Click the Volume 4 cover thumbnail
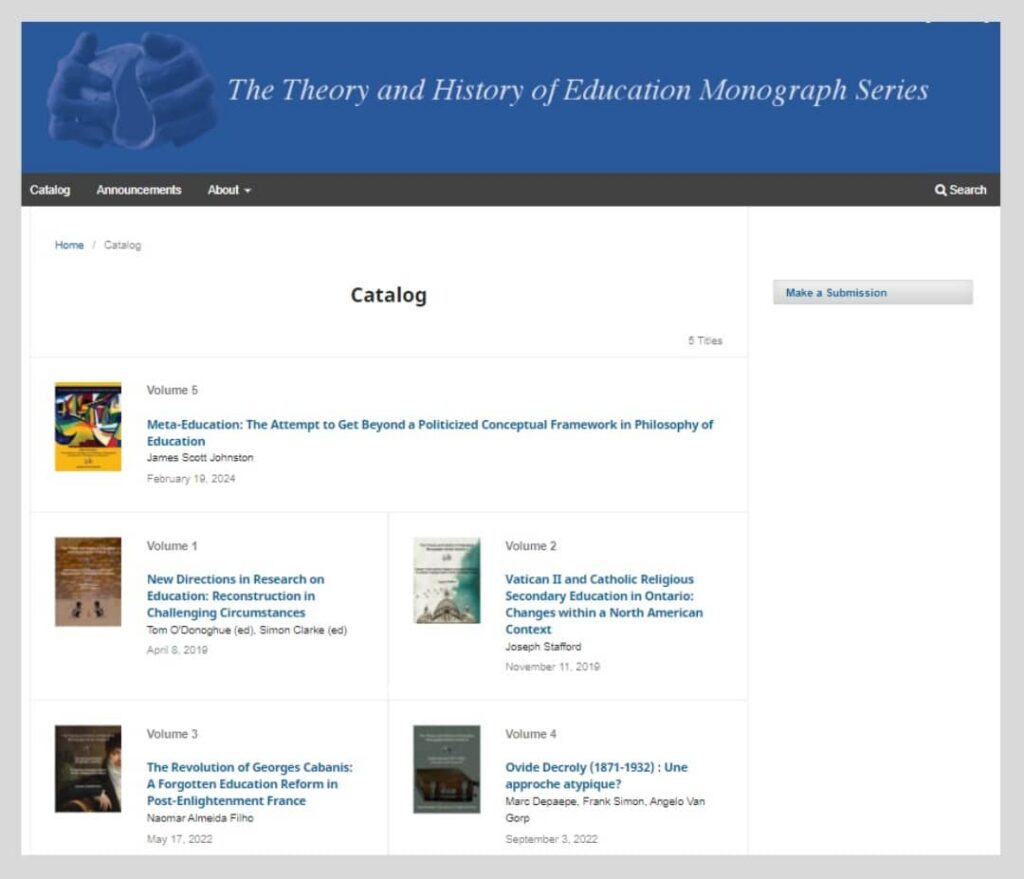1024x879 pixels. tap(445, 769)
